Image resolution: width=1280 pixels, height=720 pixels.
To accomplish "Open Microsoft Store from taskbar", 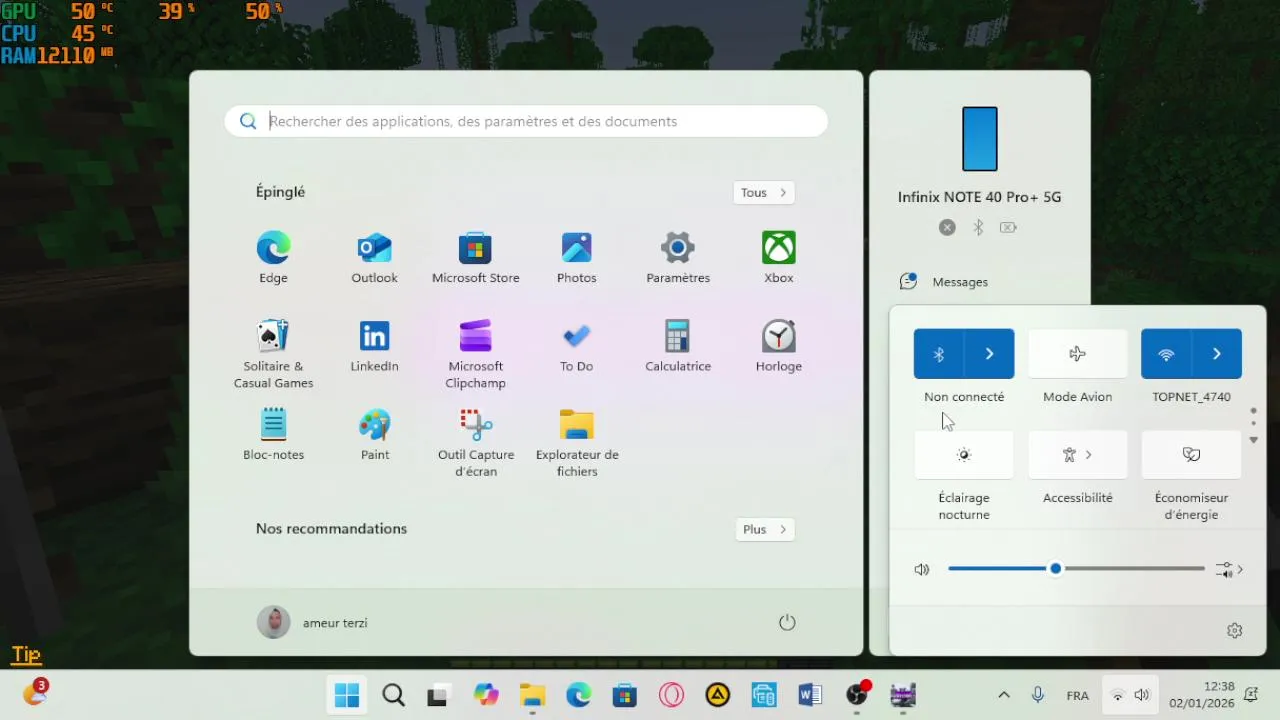I will click(625, 695).
